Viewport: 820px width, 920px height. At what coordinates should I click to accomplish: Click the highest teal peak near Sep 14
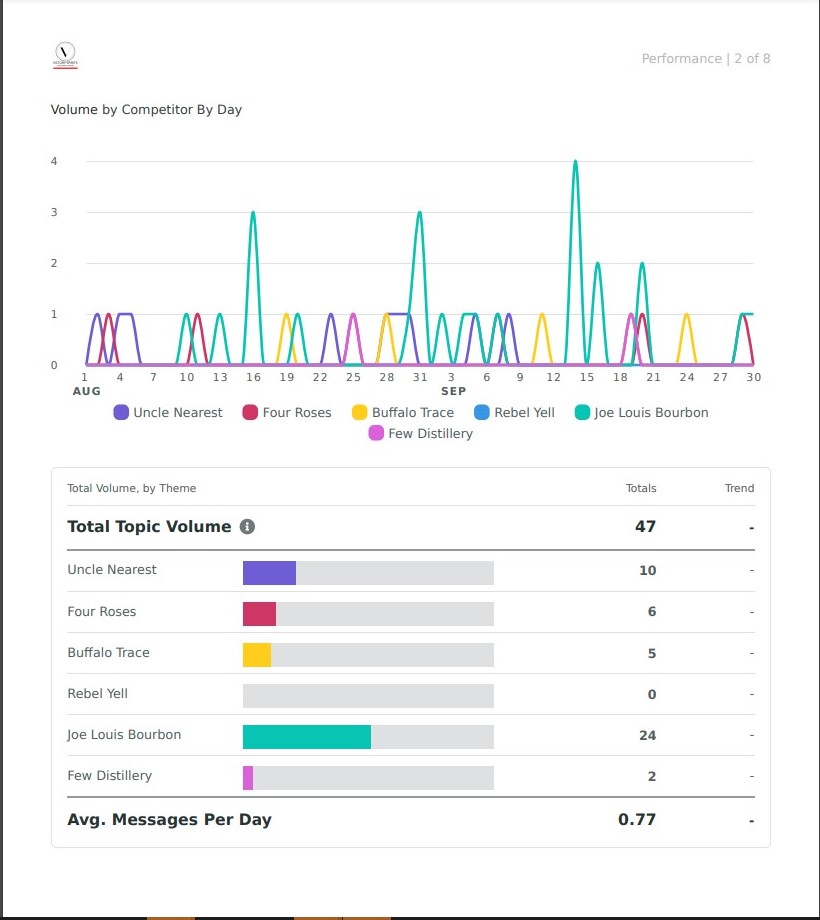[575, 162]
